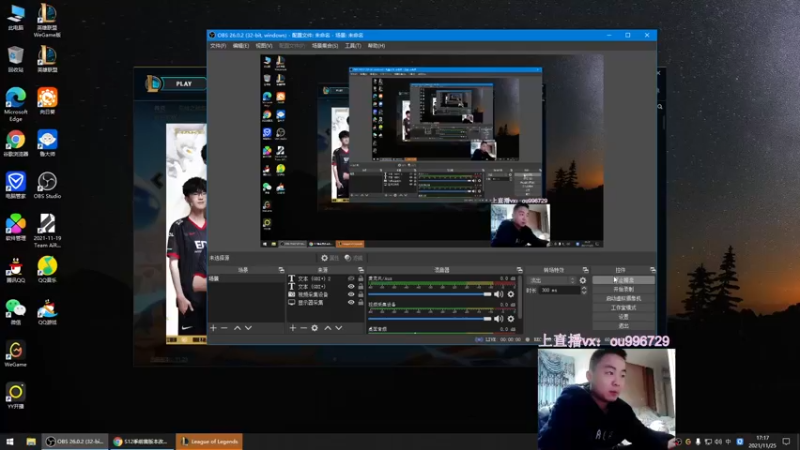Undock the 转场特效 panel via its float icon
The width and height of the screenshot is (800, 450).
(585, 269)
